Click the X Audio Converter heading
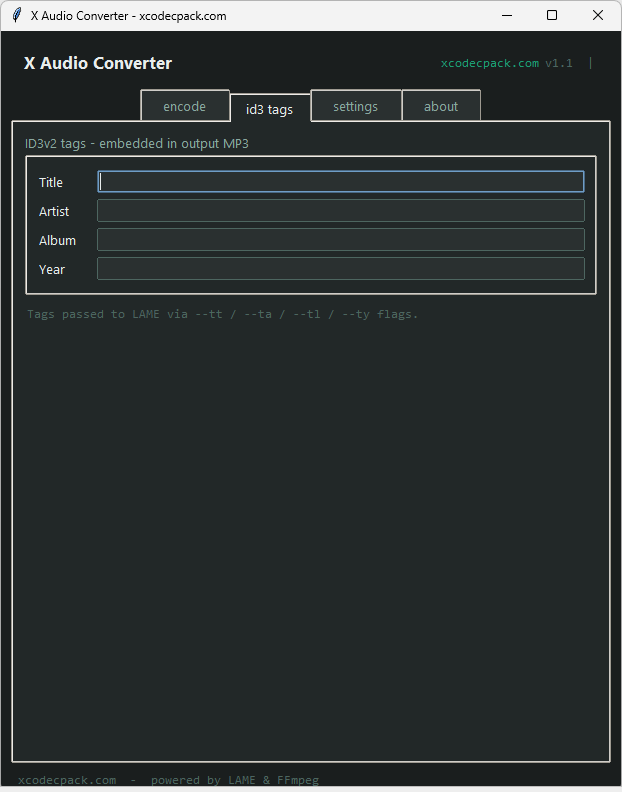 pyautogui.click(x=98, y=63)
